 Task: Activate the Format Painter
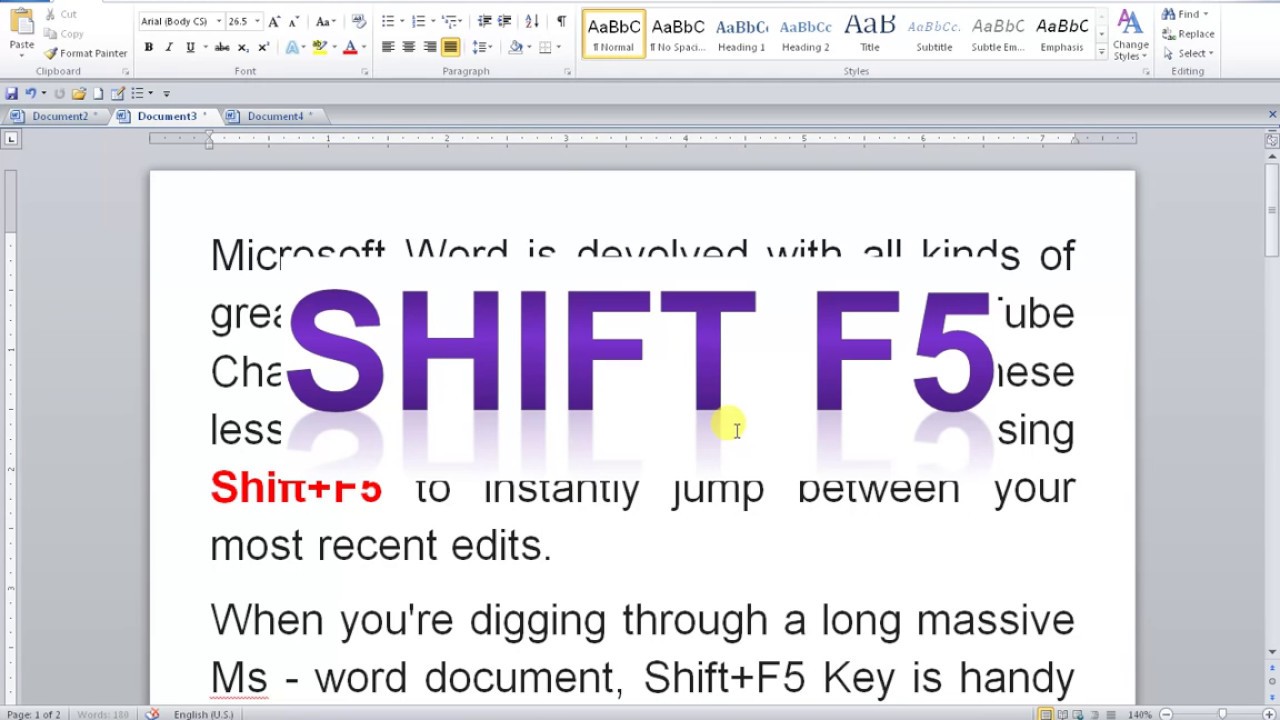coord(85,53)
